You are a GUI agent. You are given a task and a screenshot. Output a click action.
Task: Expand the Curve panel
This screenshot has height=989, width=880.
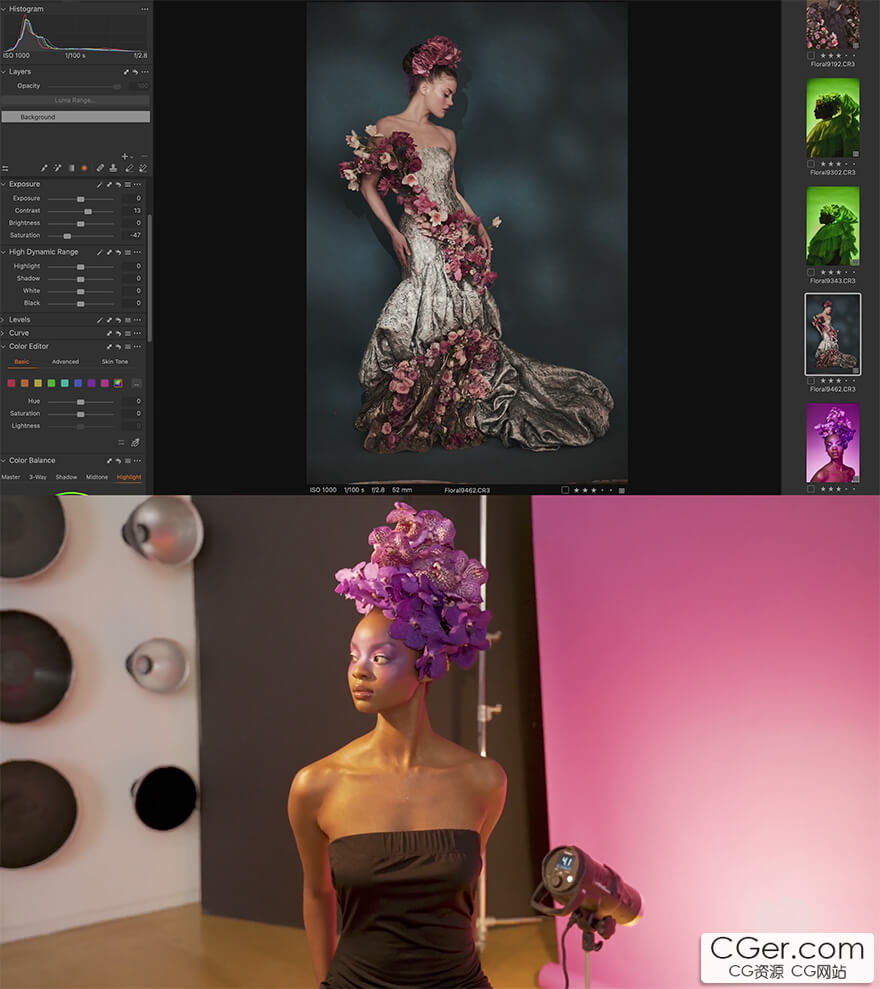pos(4,333)
